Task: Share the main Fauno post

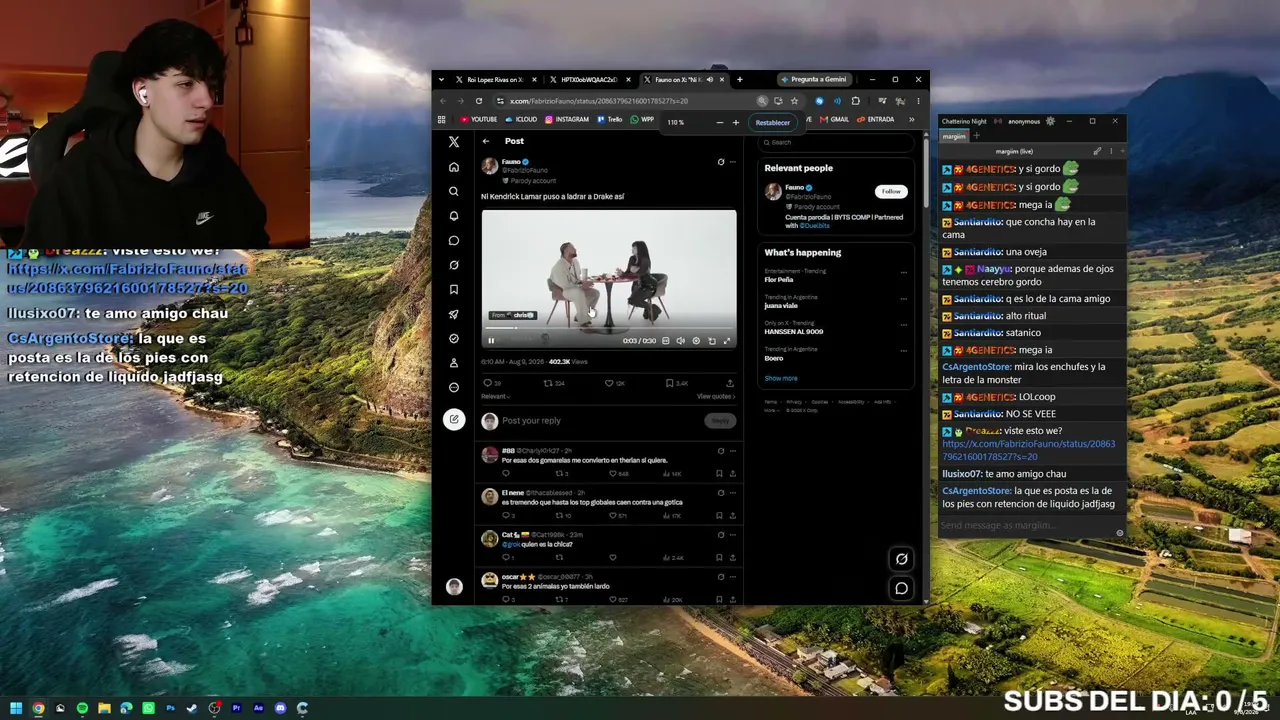Action: pyautogui.click(x=730, y=383)
